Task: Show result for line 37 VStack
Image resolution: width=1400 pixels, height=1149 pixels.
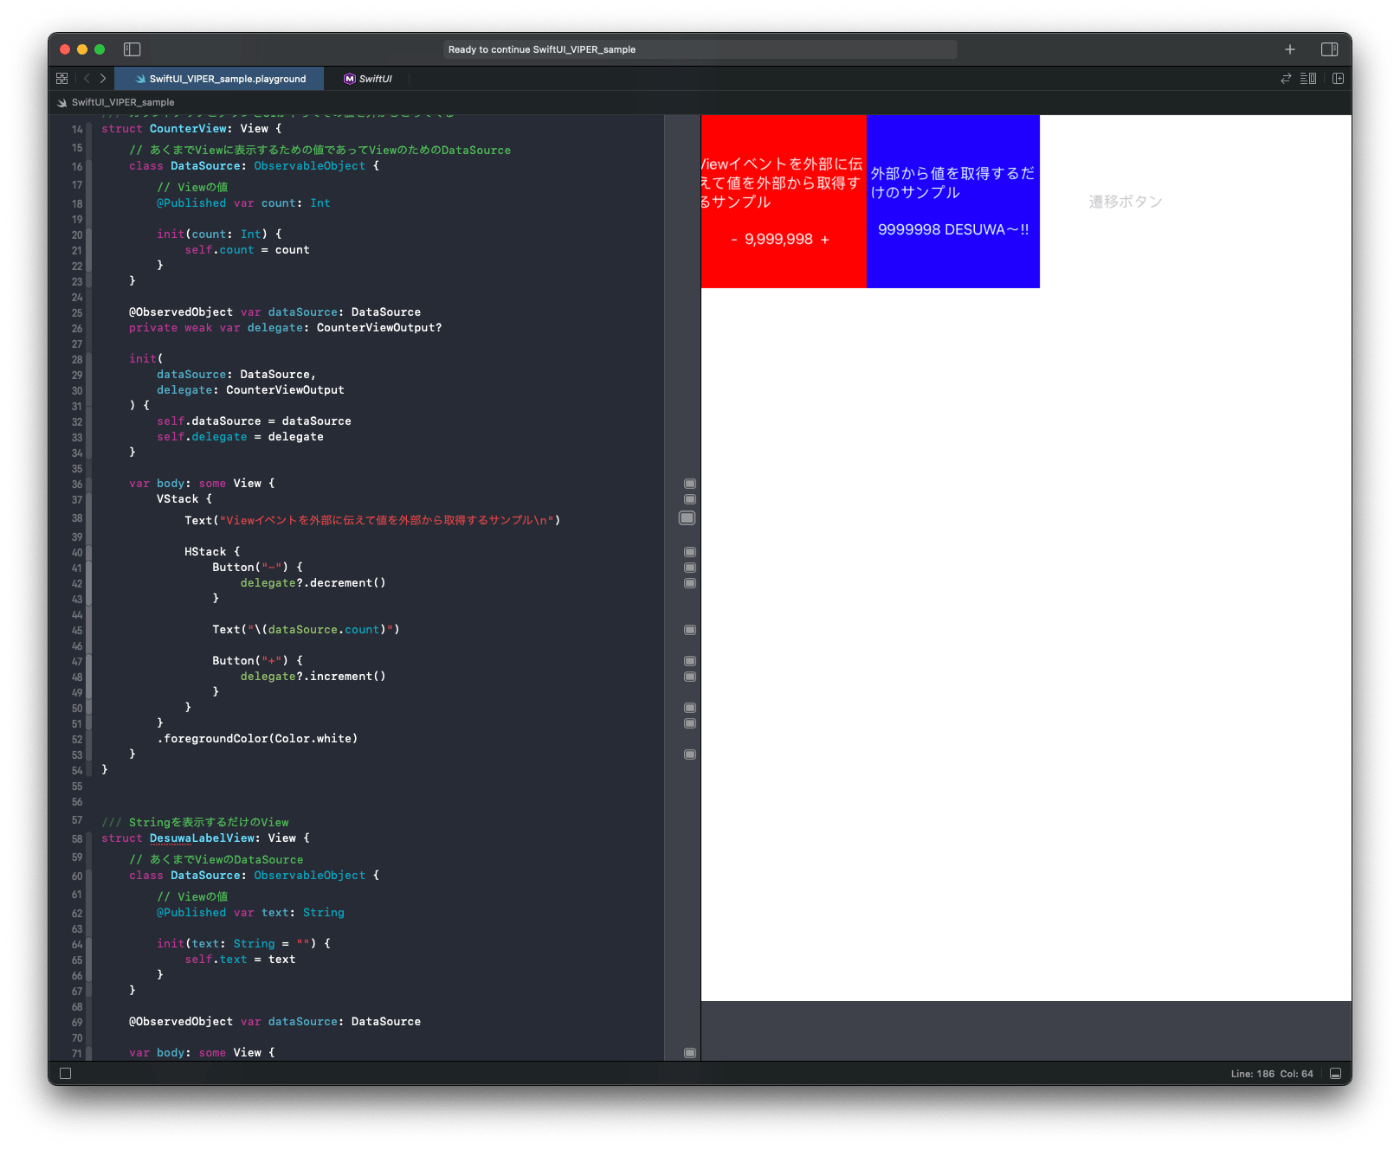Action: (689, 499)
